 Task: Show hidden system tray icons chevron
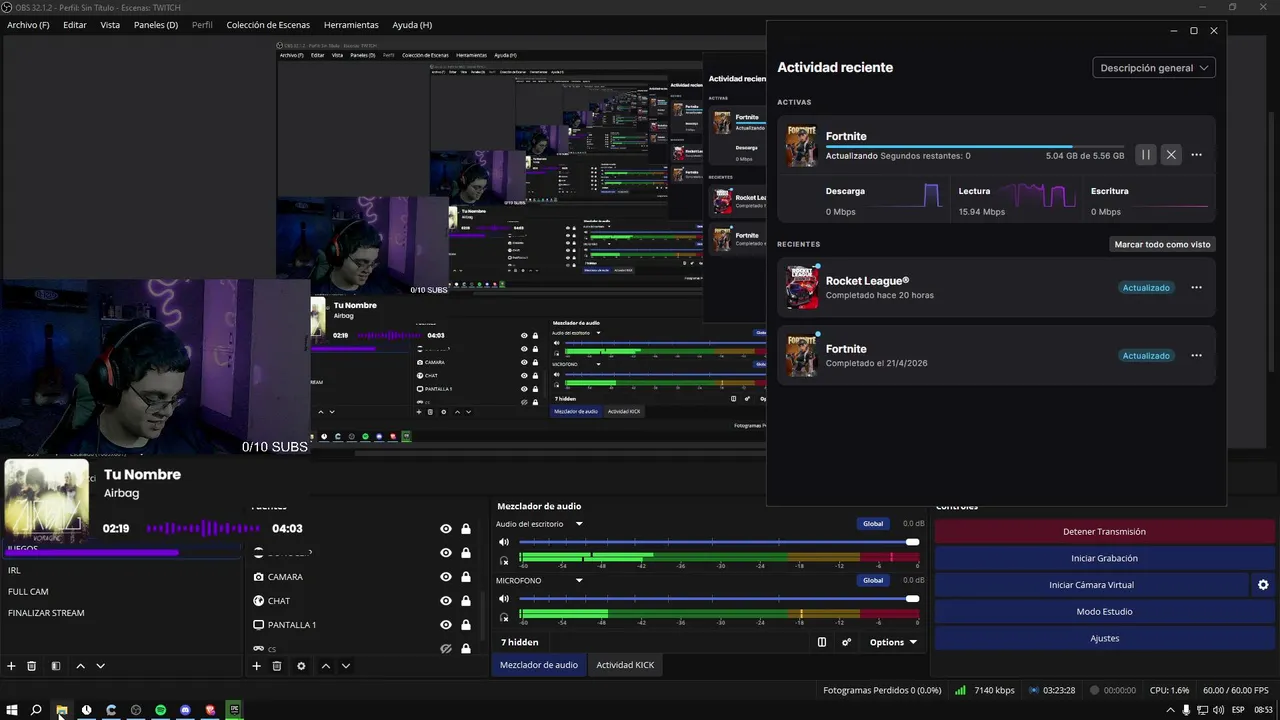point(1169,710)
